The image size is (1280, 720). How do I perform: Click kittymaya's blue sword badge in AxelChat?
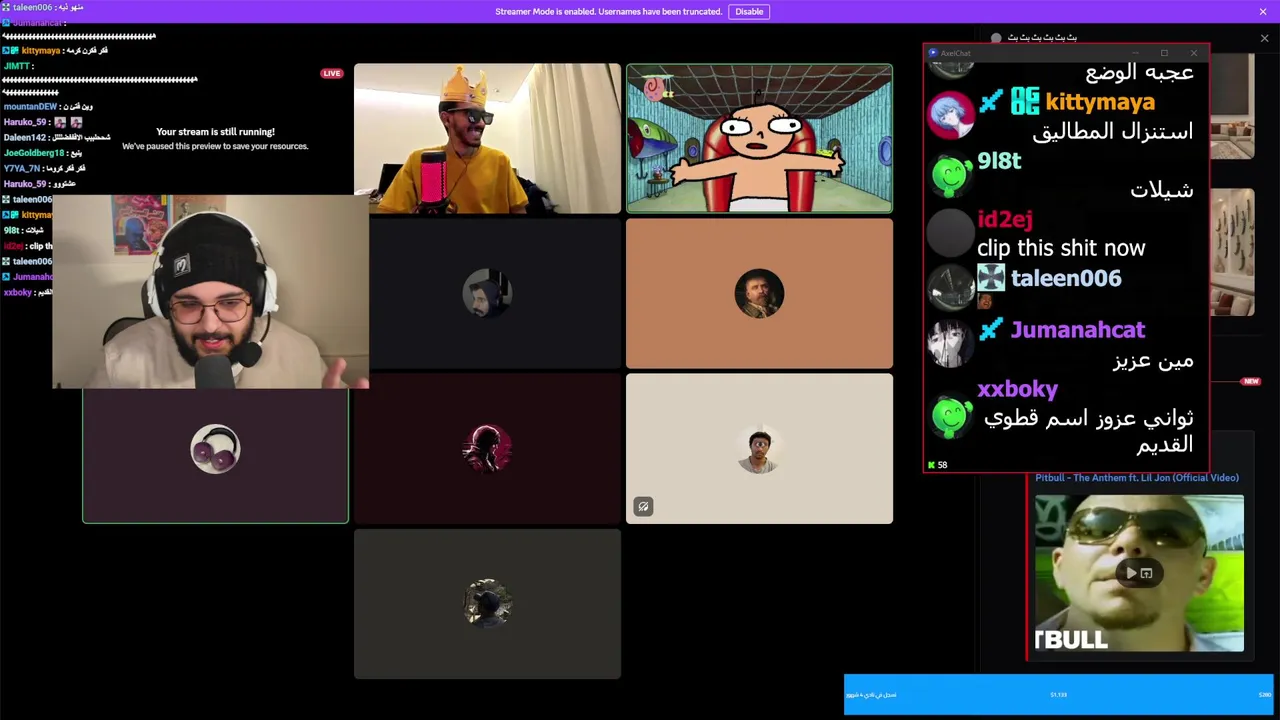click(x=990, y=101)
